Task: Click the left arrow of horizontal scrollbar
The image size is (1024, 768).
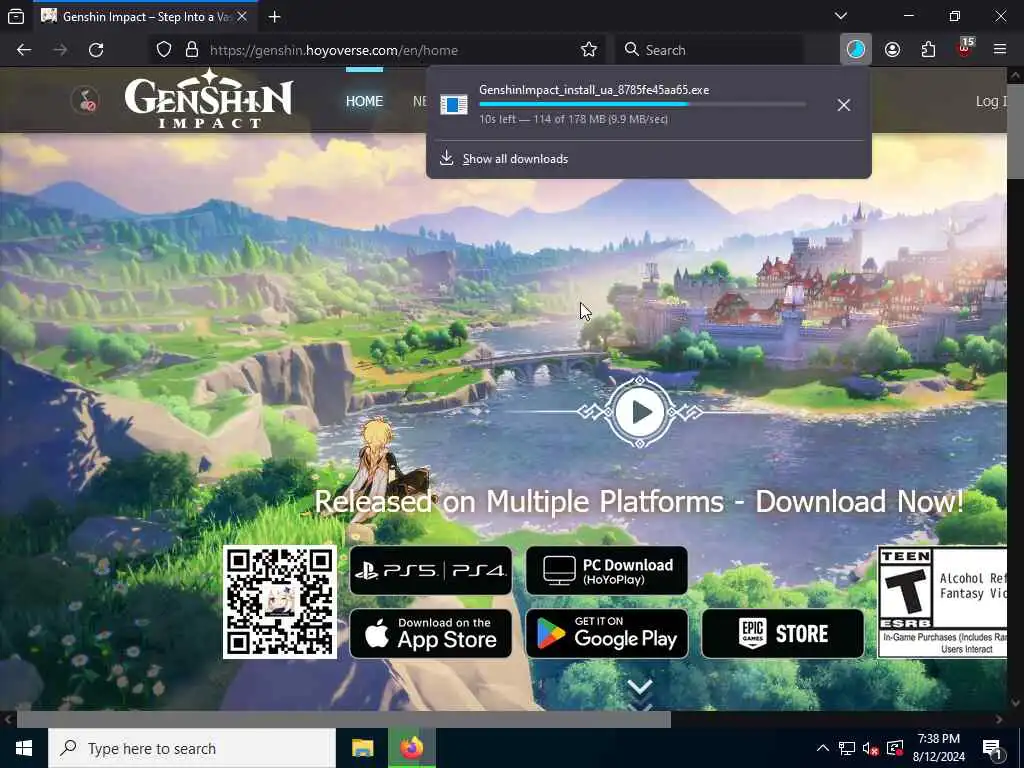Action: [x=8, y=719]
